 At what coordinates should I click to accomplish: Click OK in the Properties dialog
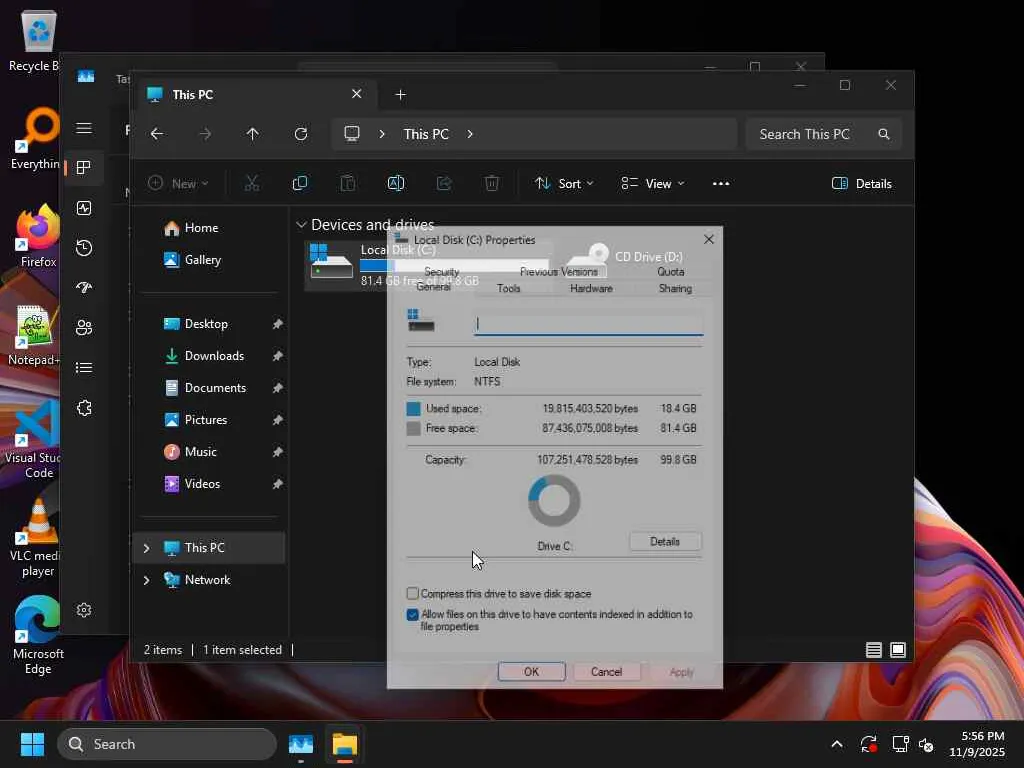[532, 671]
